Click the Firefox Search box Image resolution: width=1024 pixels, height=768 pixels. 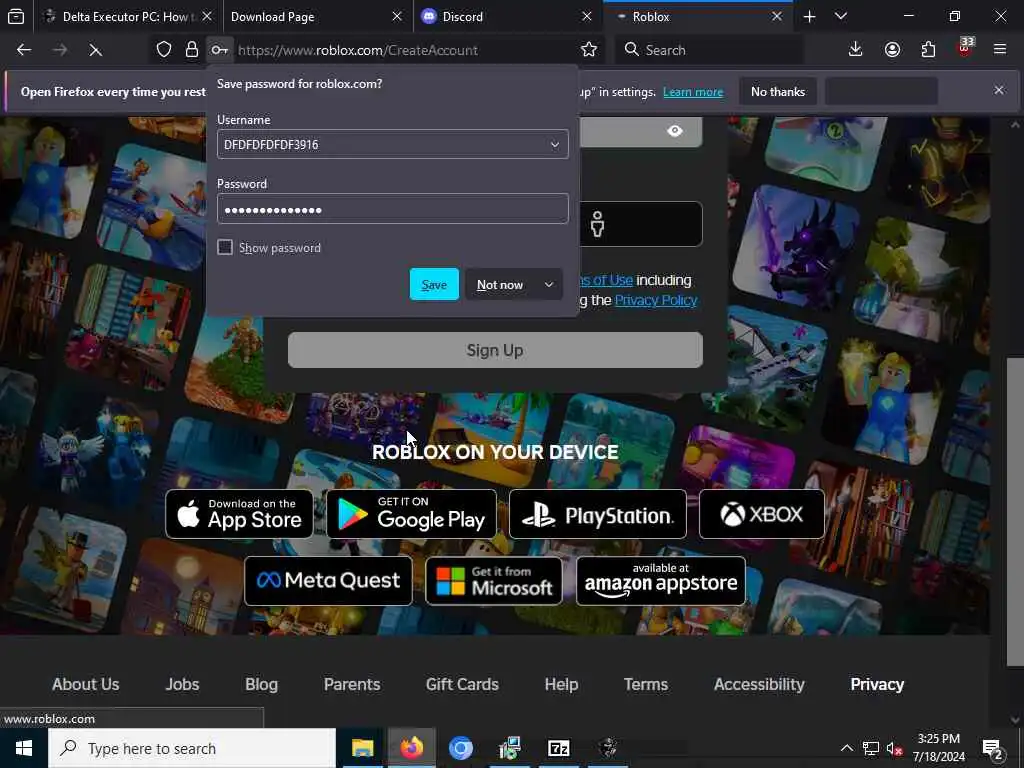pos(709,50)
